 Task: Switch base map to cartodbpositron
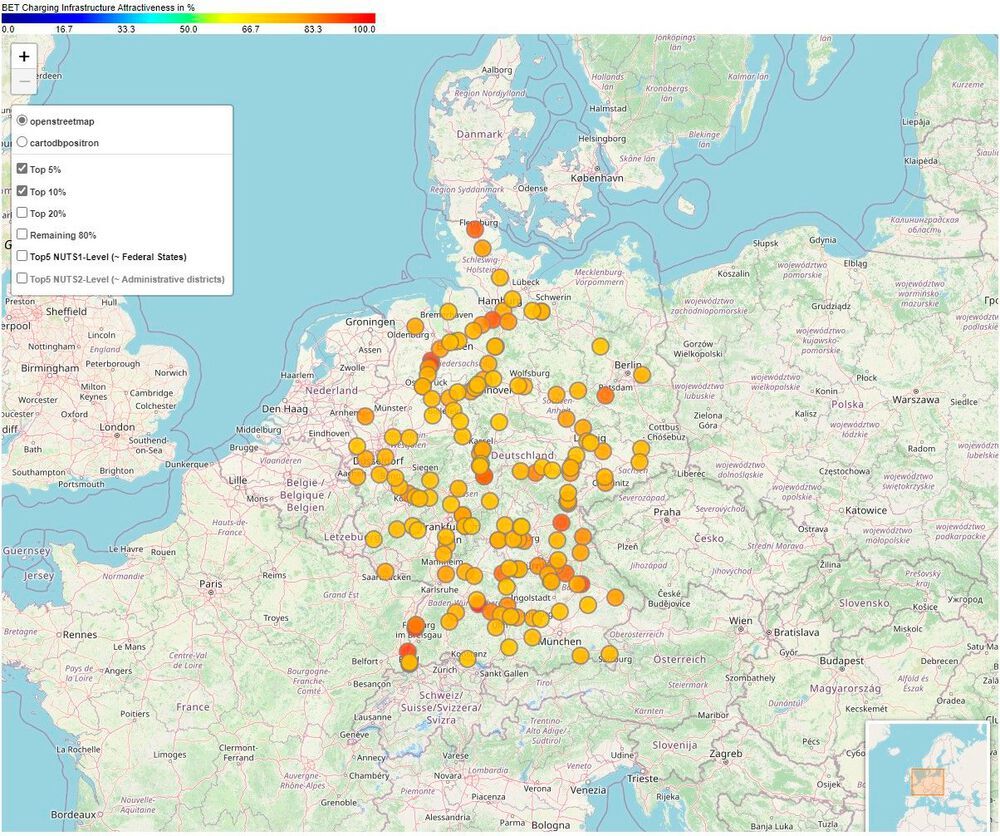point(21,141)
